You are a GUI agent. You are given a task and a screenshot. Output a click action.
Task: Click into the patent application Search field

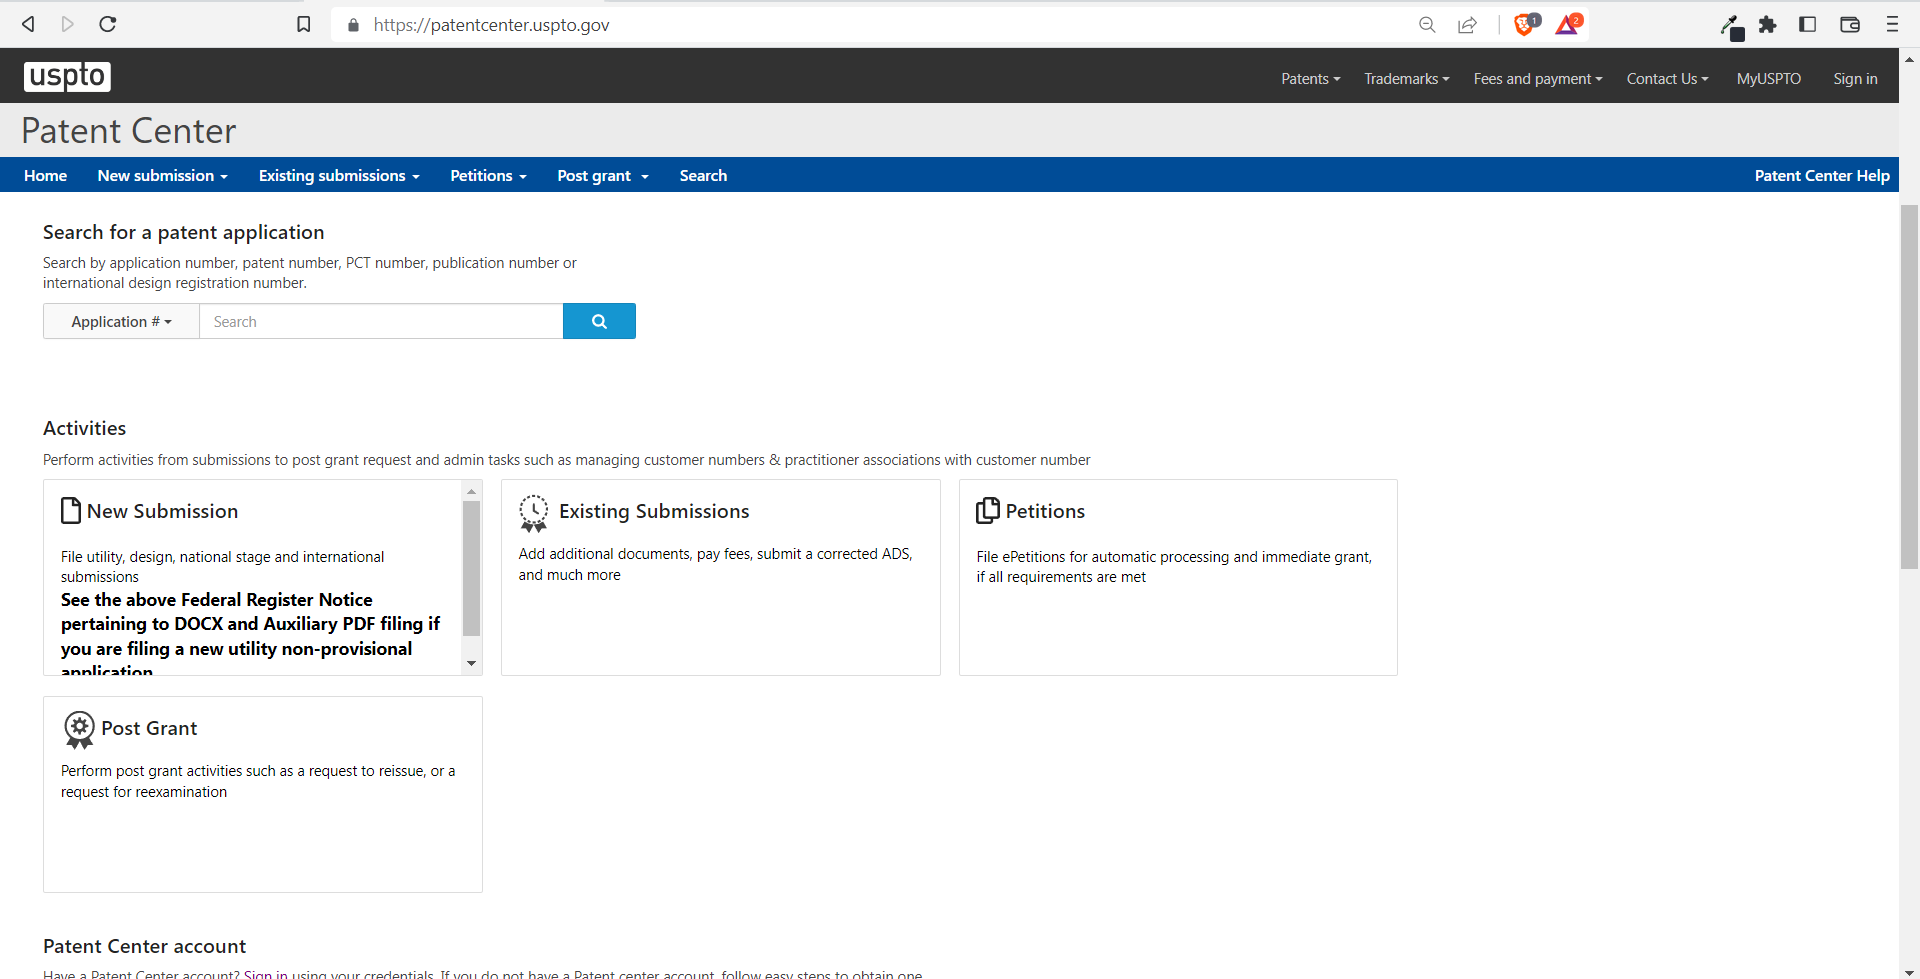point(381,321)
